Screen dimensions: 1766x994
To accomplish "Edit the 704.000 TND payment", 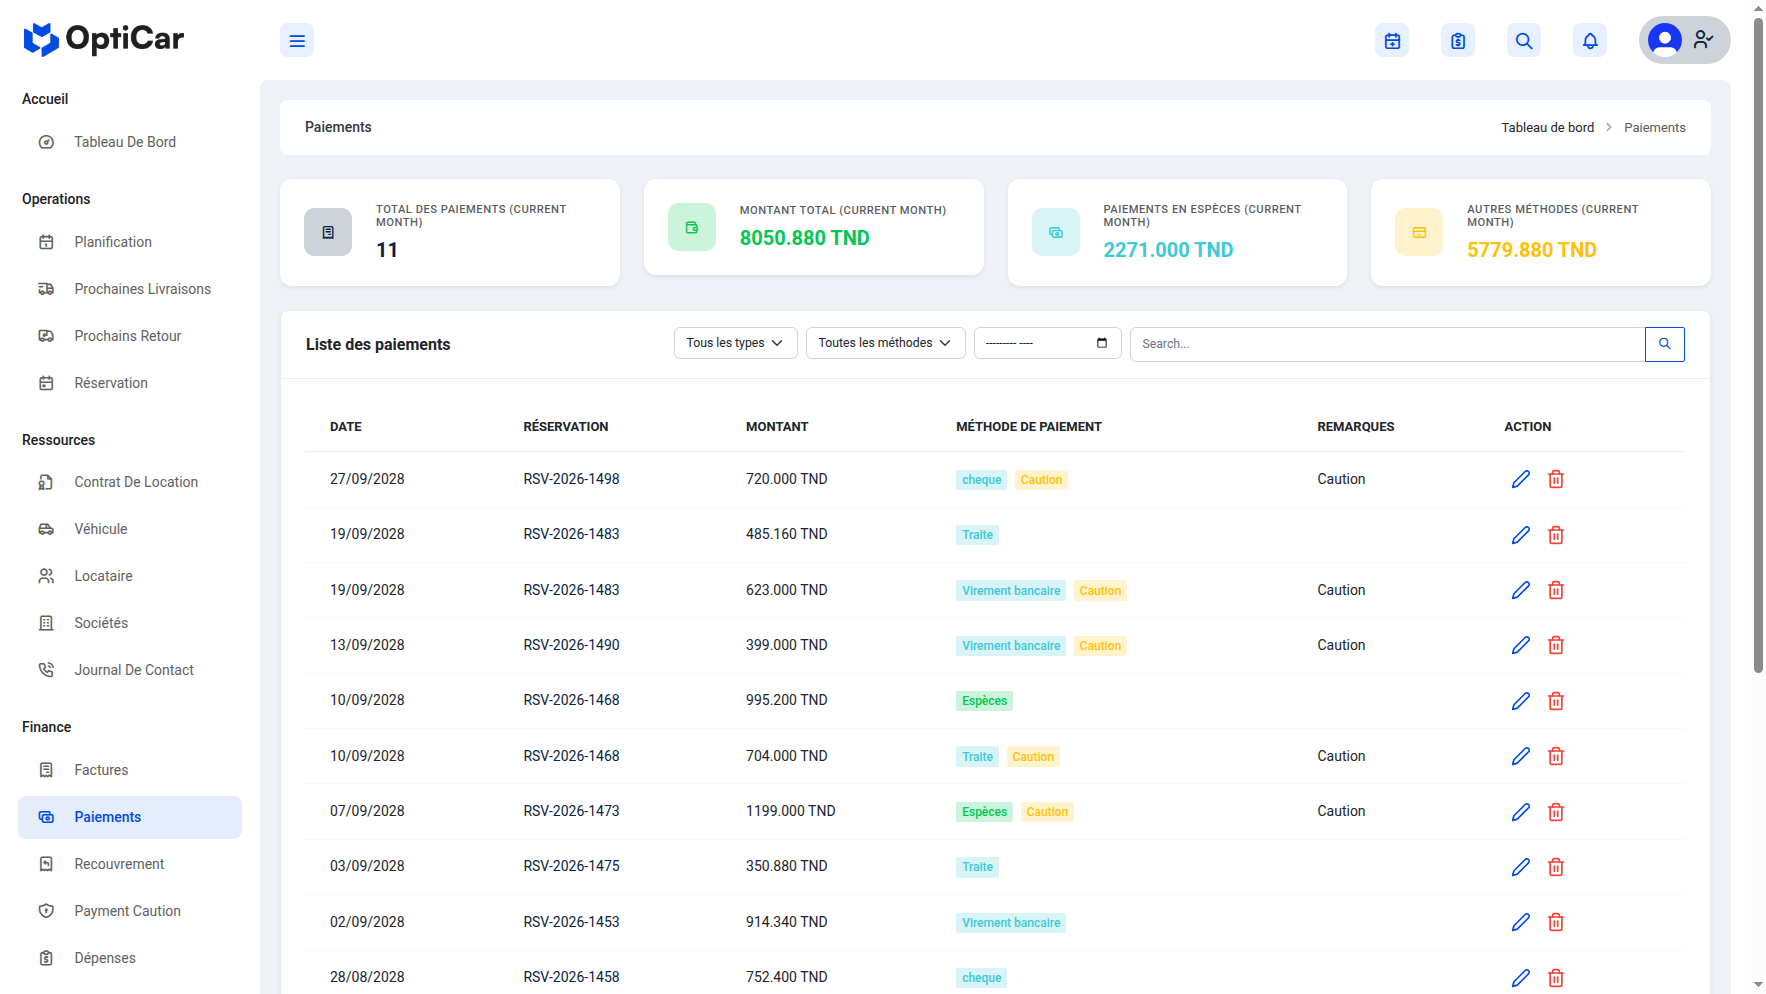I will (1521, 756).
